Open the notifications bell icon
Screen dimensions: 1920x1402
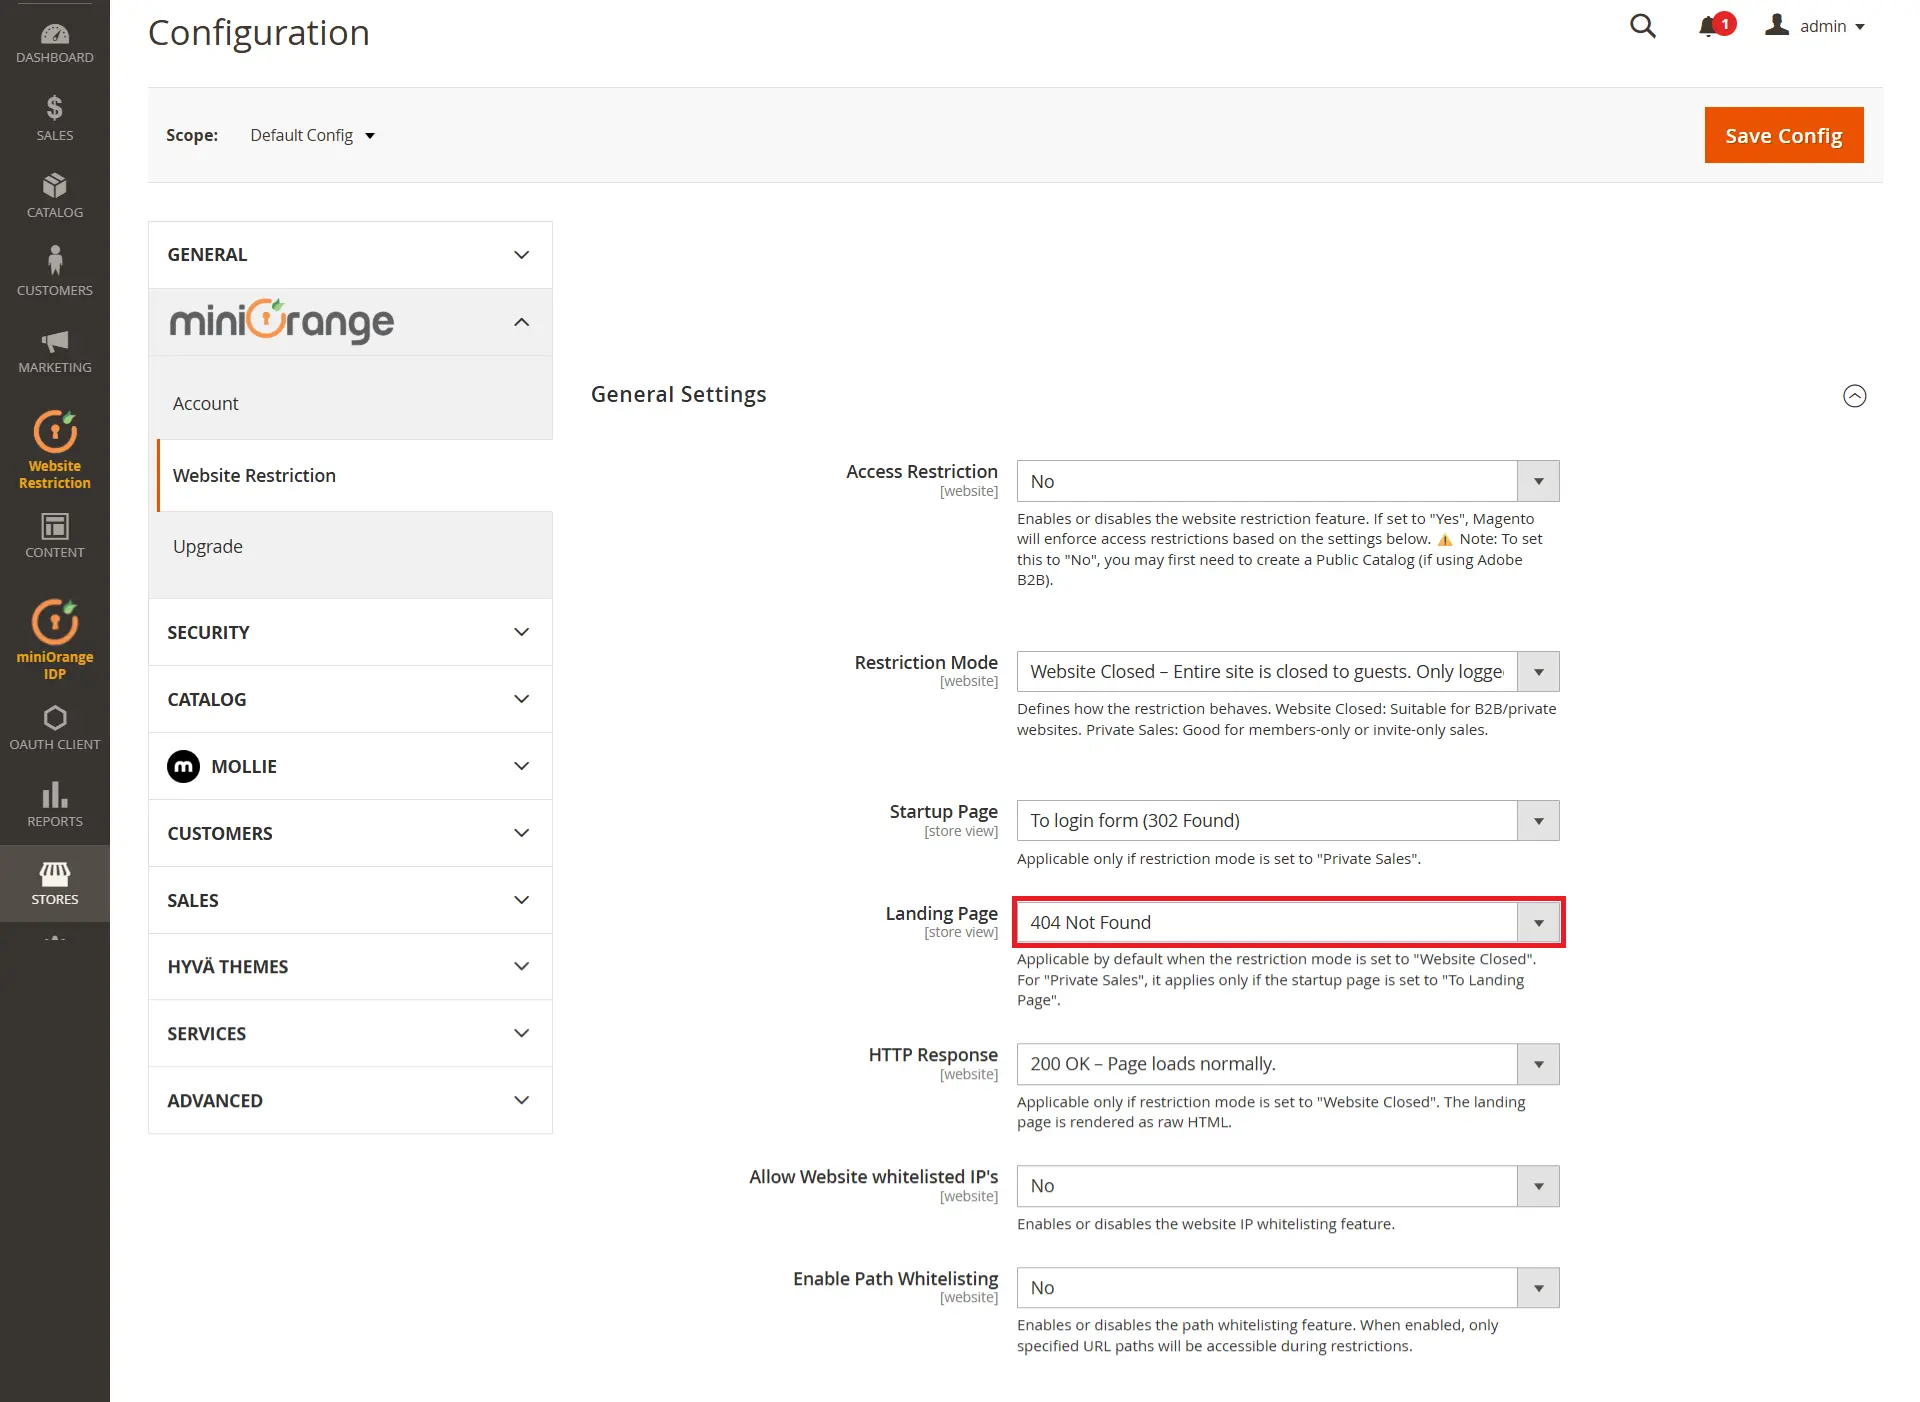point(1709,26)
